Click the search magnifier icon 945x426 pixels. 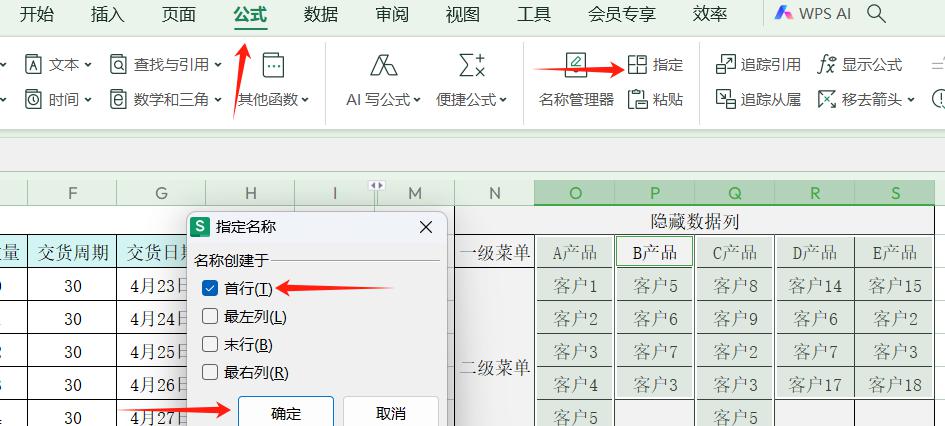(x=876, y=13)
